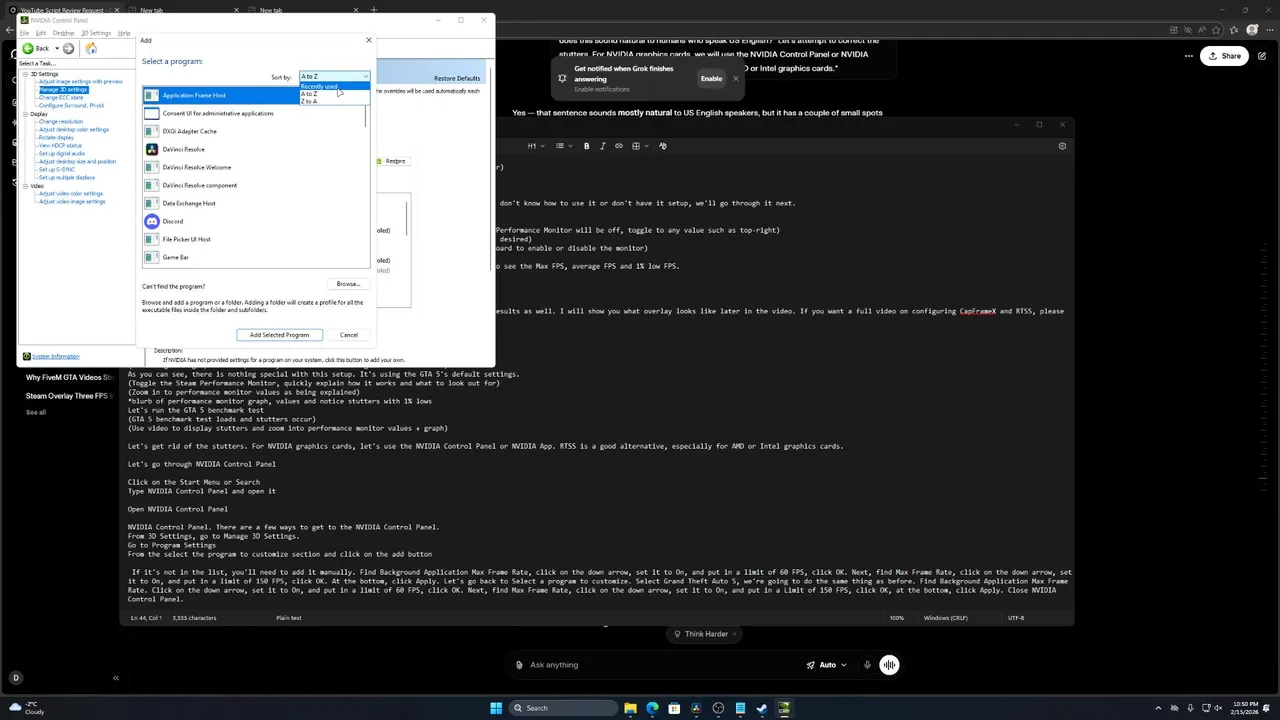The image size is (1280, 720).
Task: Open File Explorer from taskbar
Action: click(x=630, y=708)
